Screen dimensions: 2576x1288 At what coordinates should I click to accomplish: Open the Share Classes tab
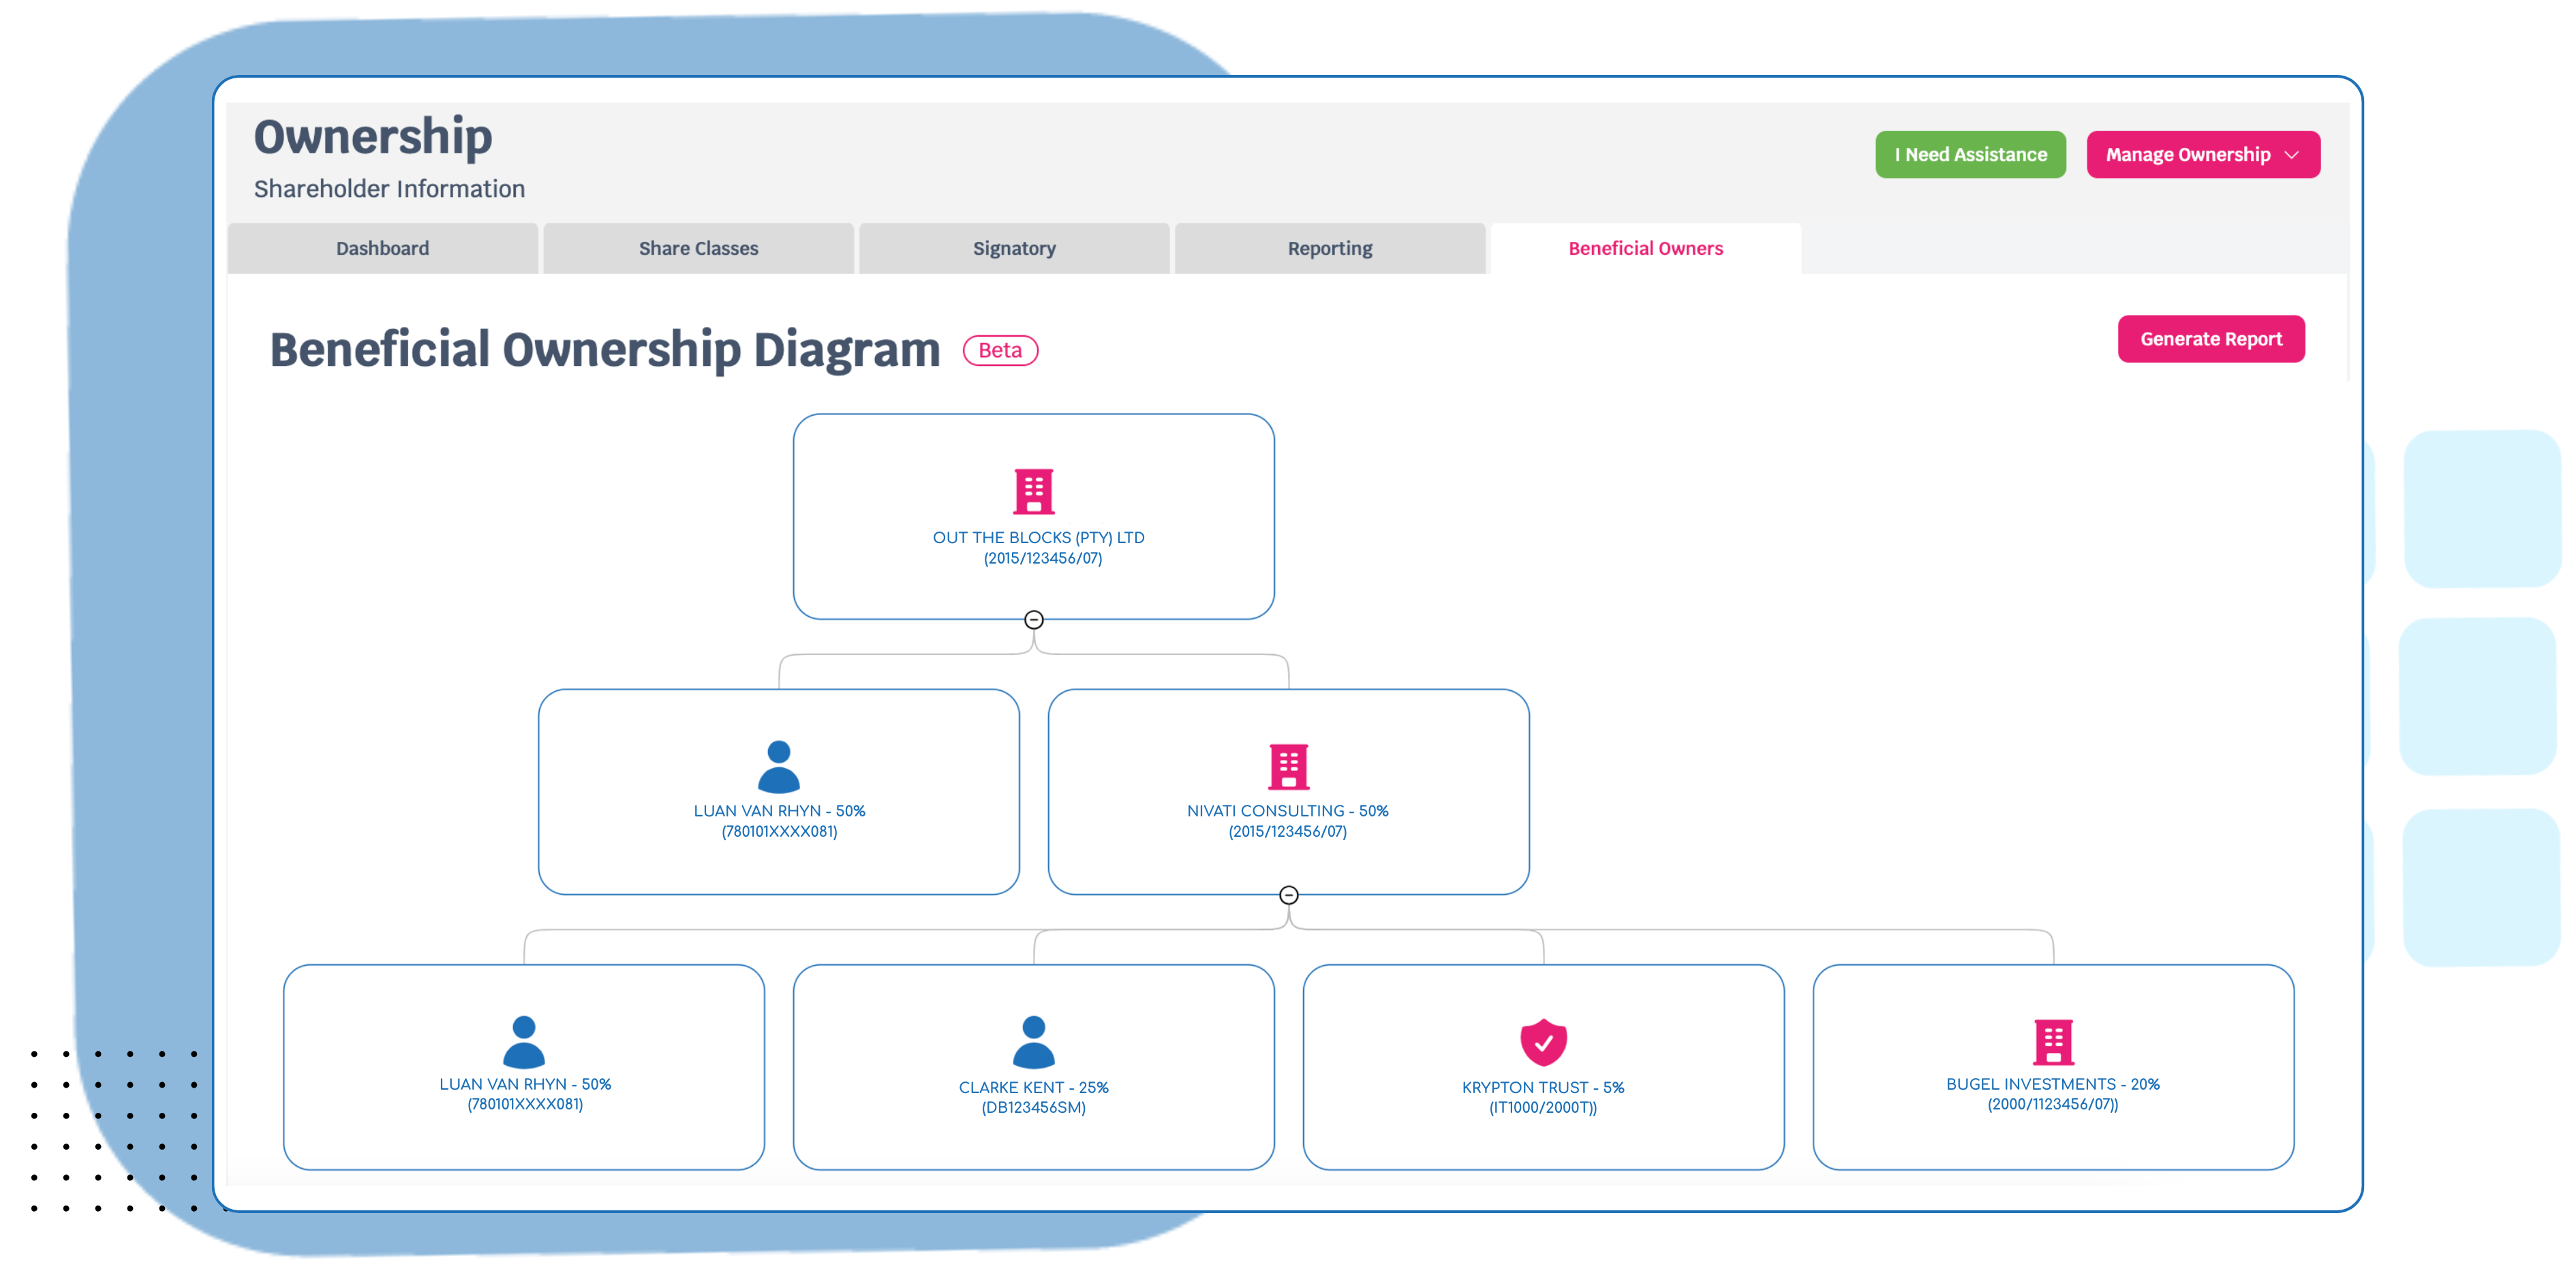click(x=698, y=248)
